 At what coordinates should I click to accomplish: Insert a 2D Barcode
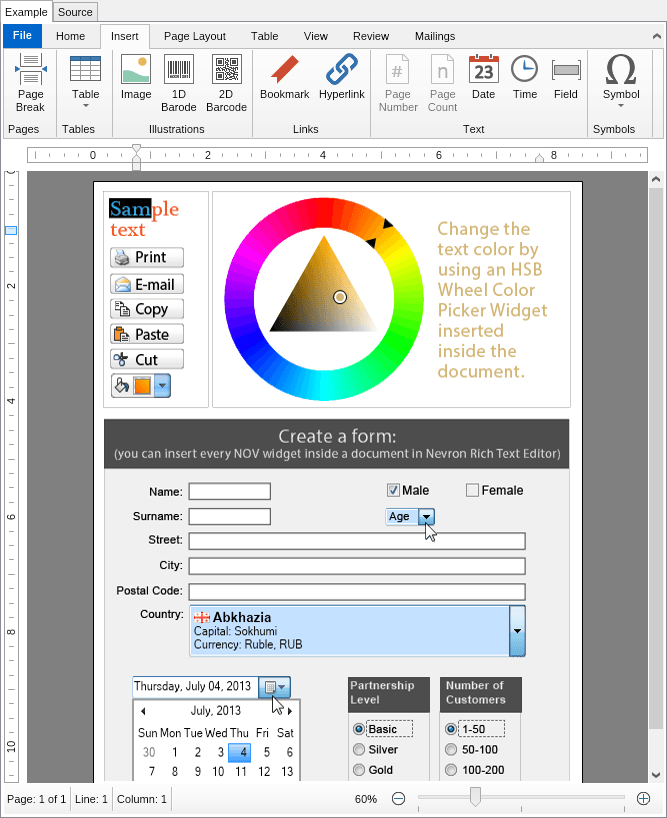click(227, 82)
